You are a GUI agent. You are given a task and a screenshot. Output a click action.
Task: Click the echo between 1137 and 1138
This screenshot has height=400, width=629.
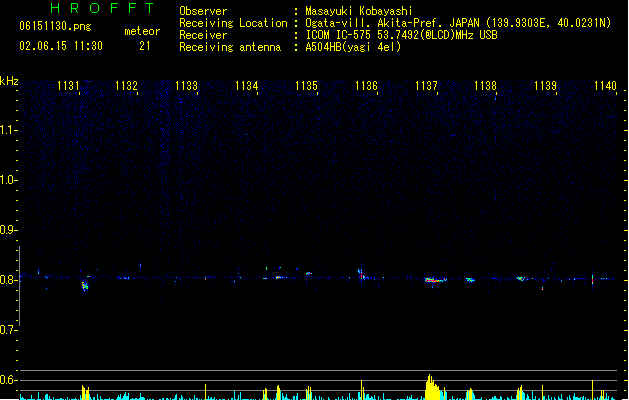(470, 280)
